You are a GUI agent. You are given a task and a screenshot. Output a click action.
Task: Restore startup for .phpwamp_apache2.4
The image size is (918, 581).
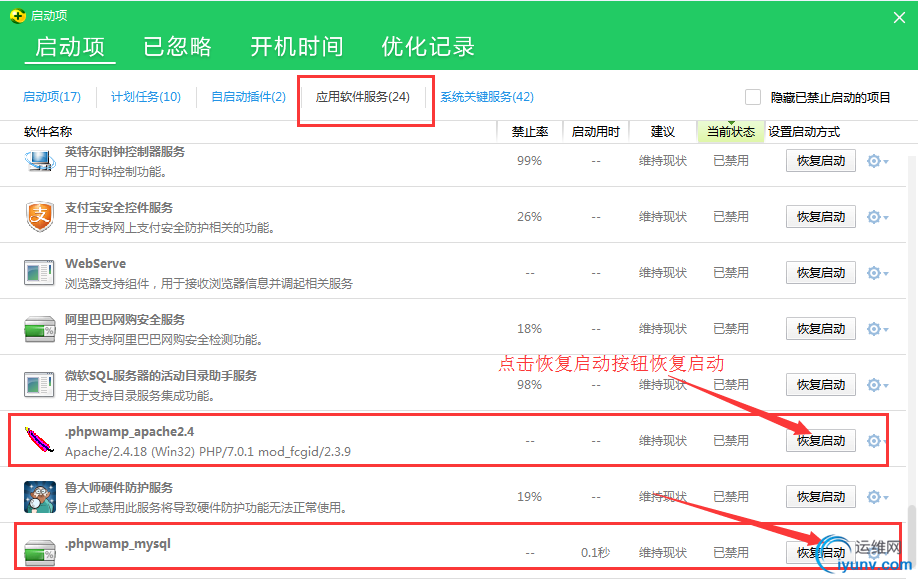pos(820,441)
